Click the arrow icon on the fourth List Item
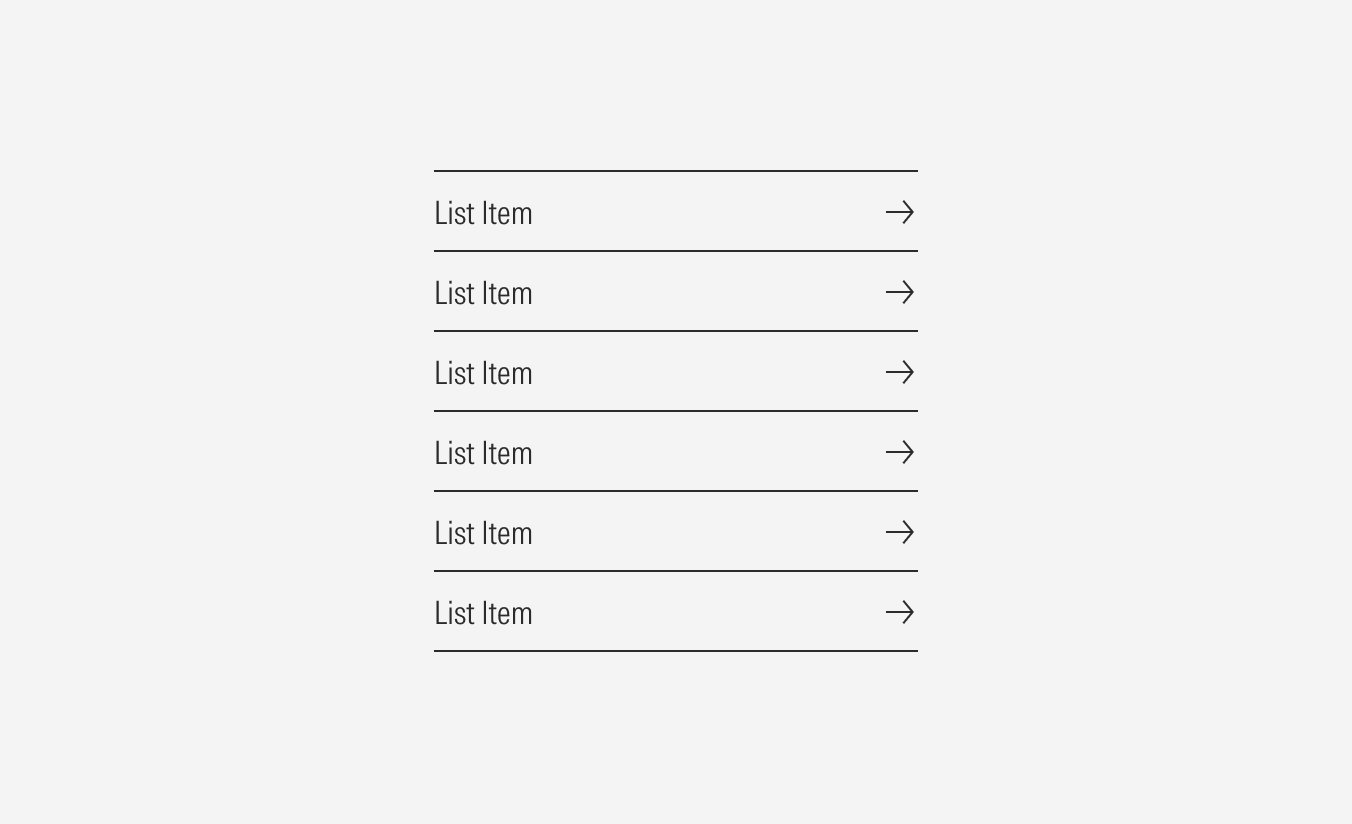The image size is (1352, 824). pyautogui.click(x=900, y=452)
